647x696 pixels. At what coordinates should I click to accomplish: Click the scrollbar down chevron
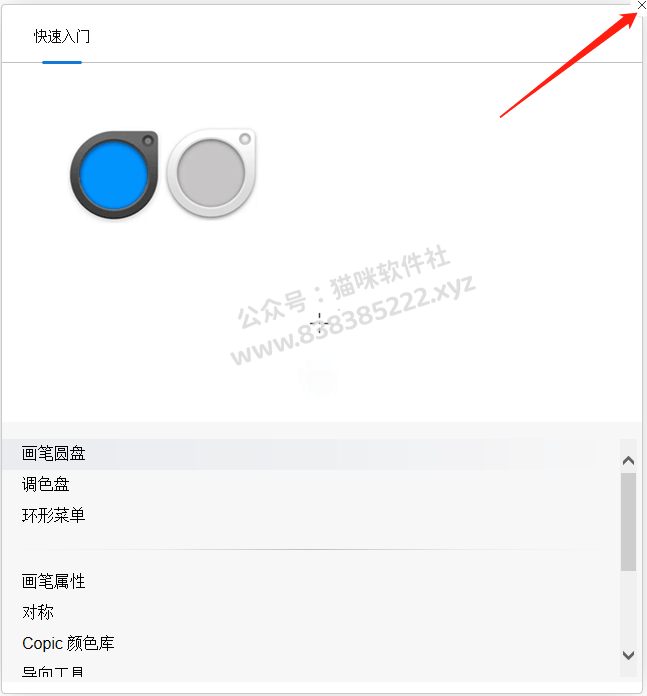[x=628, y=655]
